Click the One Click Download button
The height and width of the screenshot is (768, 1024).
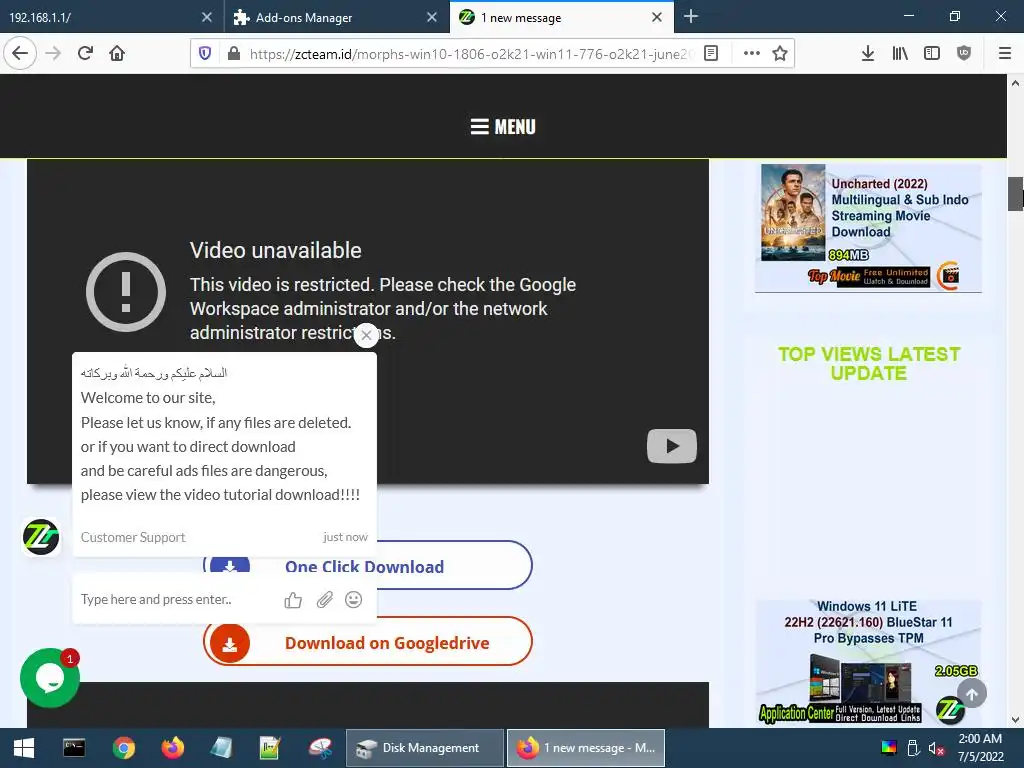pyautogui.click(x=368, y=566)
